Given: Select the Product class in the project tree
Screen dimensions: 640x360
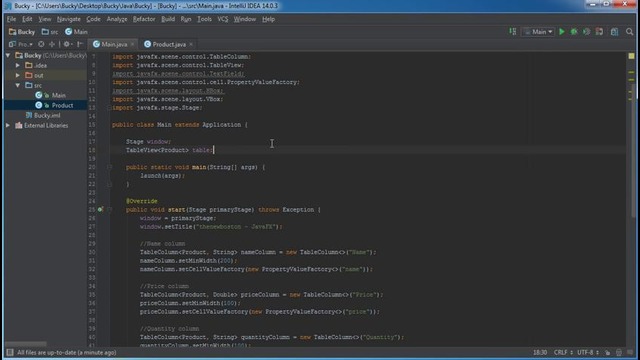Looking at the screenshot, I should (x=62, y=105).
